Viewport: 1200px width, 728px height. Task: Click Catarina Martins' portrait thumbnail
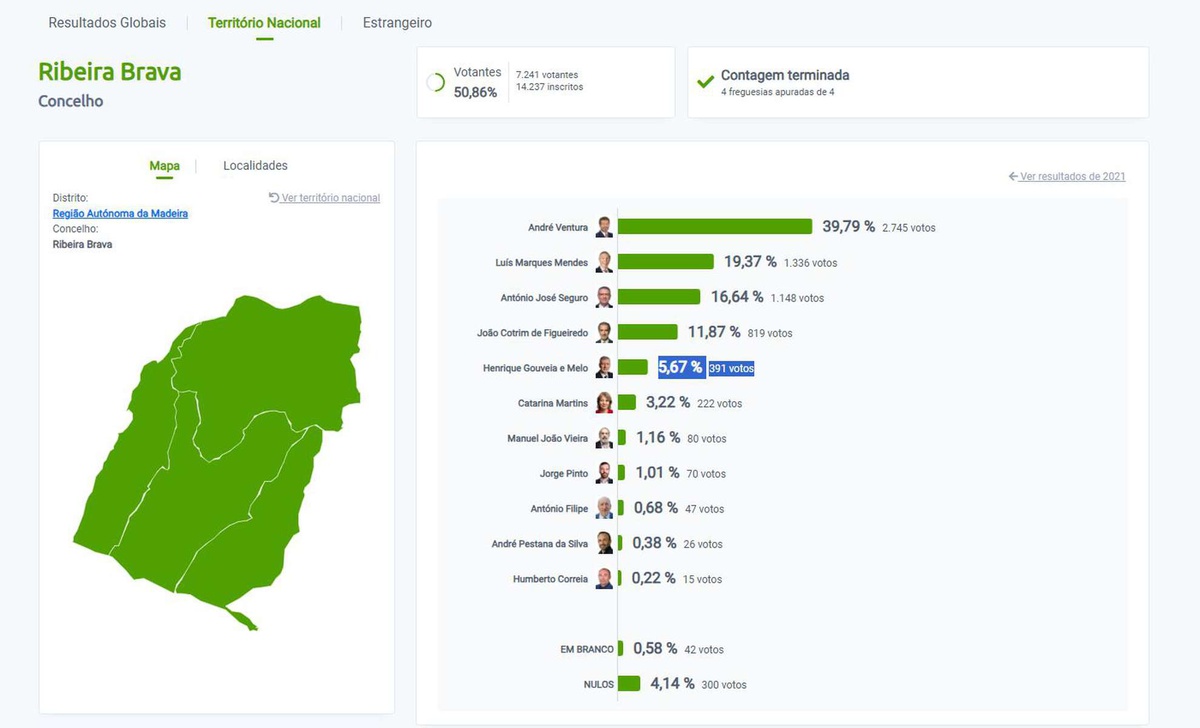point(604,403)
